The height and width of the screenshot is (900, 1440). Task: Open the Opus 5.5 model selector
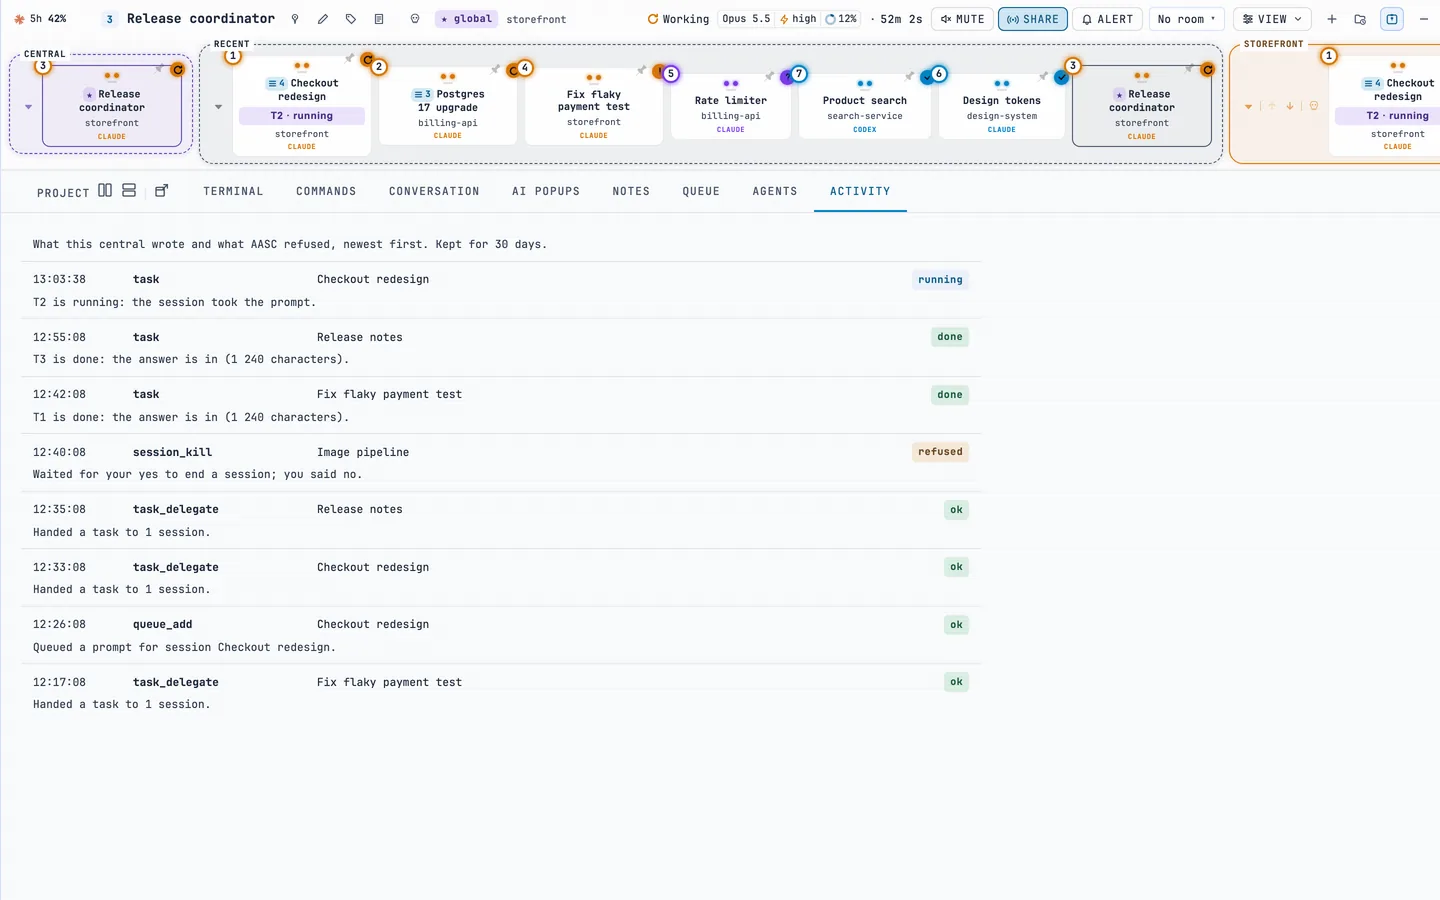pyautogui.click(x=746, y=19)
